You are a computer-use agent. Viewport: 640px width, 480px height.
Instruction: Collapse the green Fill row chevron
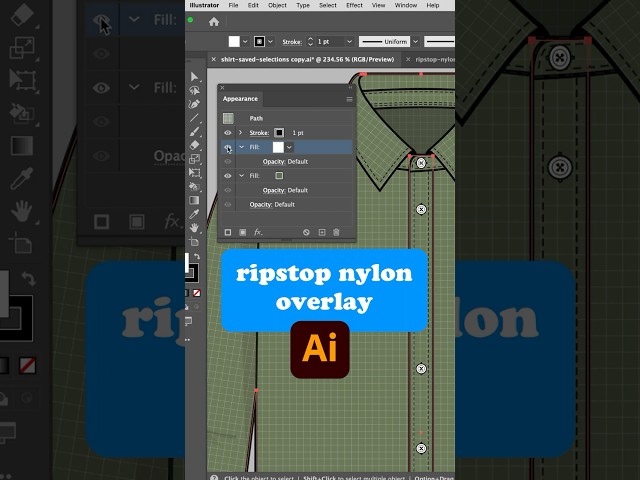tap(242, 176)
